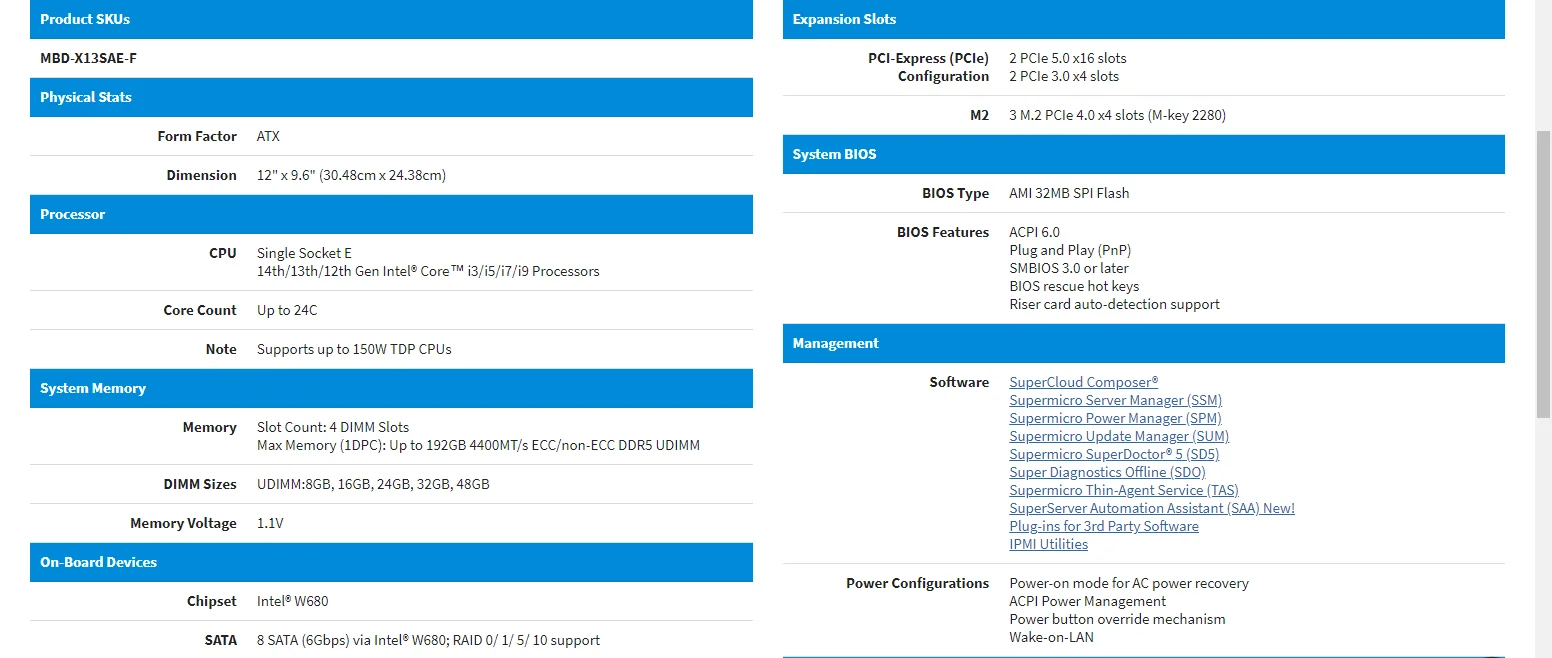Open Supermicro SuperDoctor 5 (SD5) link
The width and height of the screenshot is (1552, 658).
coord(1114,454)
